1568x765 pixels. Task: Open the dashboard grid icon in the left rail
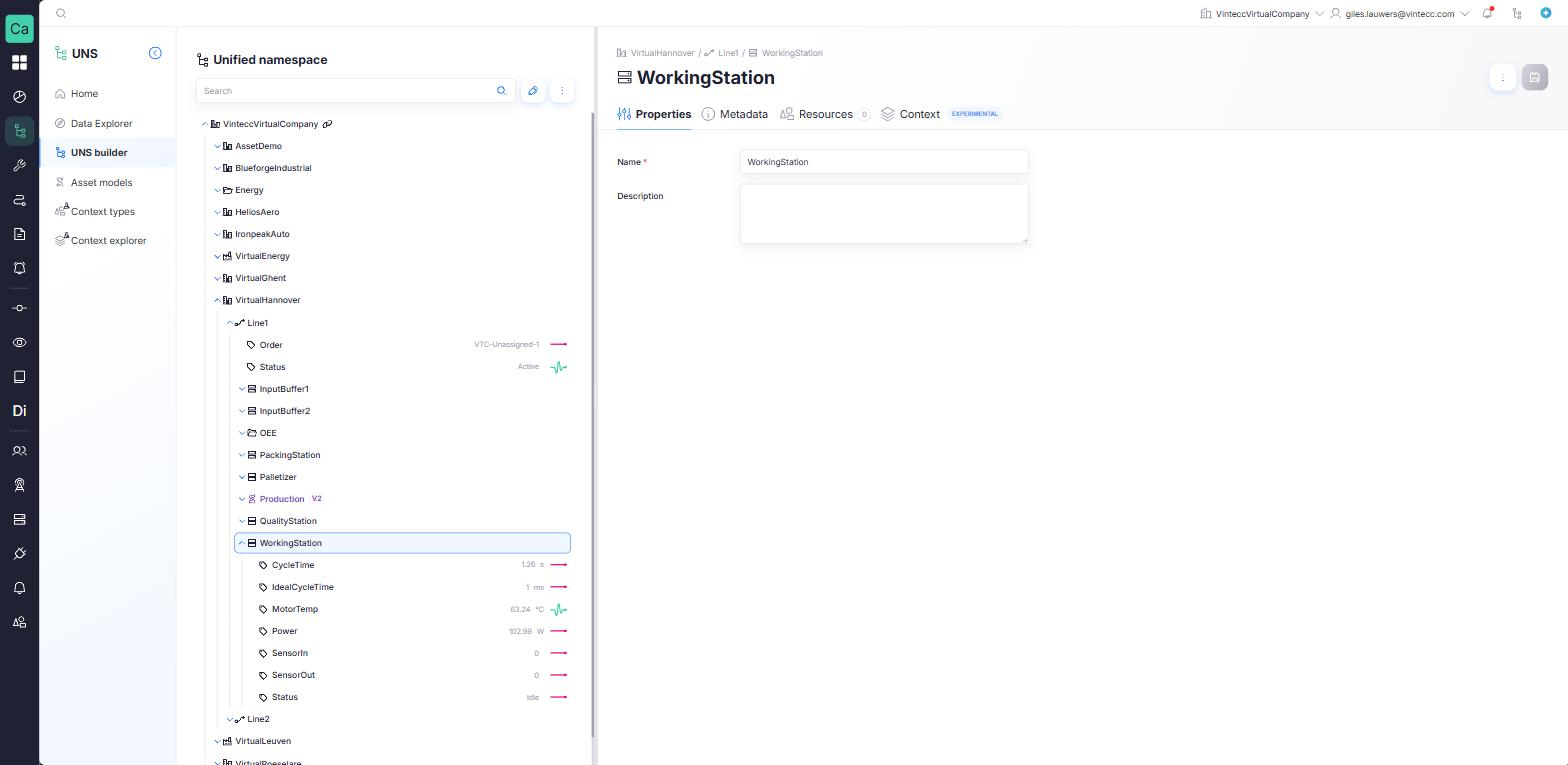click(x=19, y=63)
